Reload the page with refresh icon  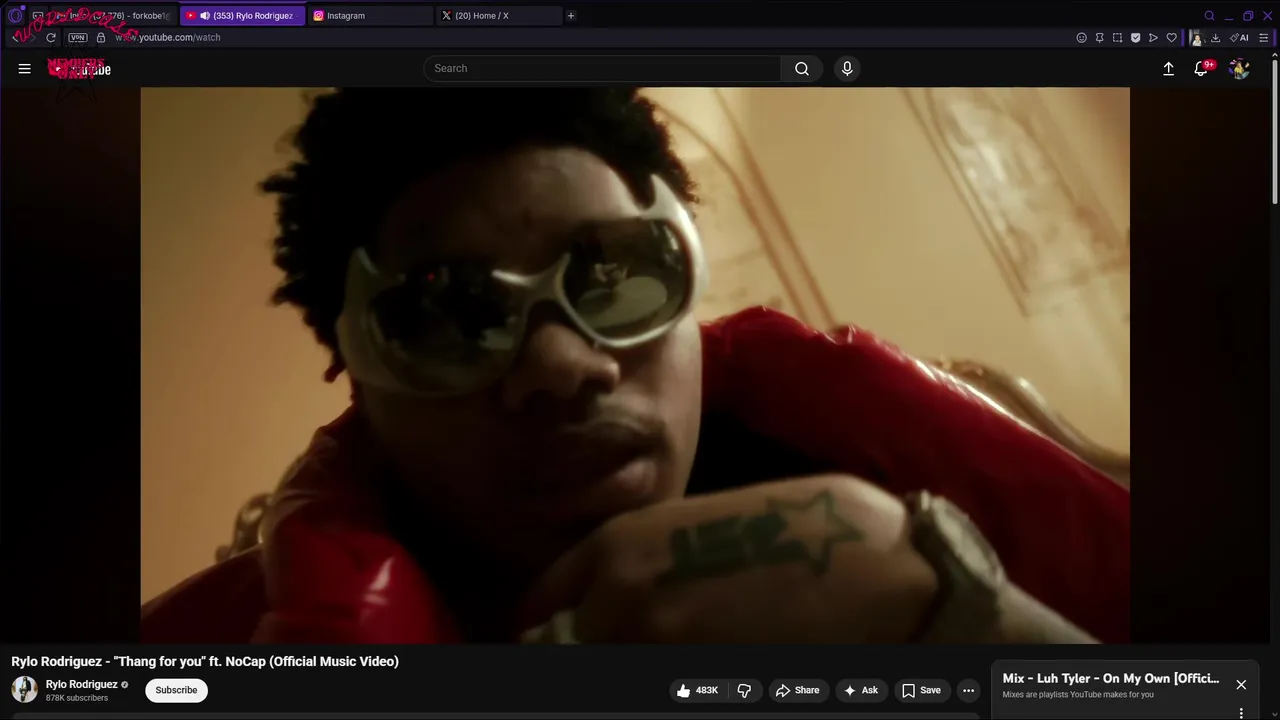click(x=51, y=38)
